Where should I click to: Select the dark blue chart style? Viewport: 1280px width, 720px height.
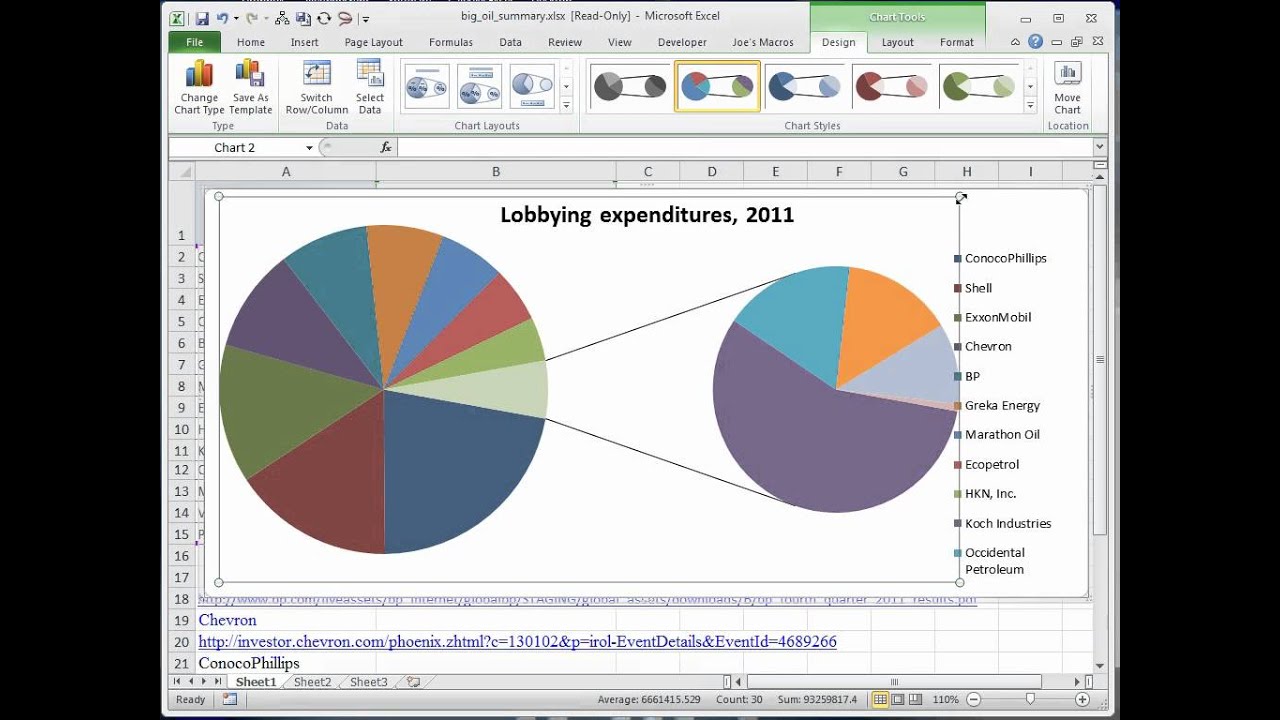pos(803,86)
